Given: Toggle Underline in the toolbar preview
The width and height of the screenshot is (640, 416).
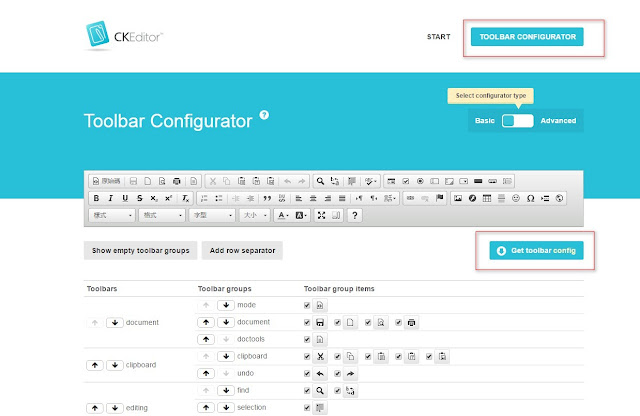Looking at the screenshot, I should [x=125, y=198].
